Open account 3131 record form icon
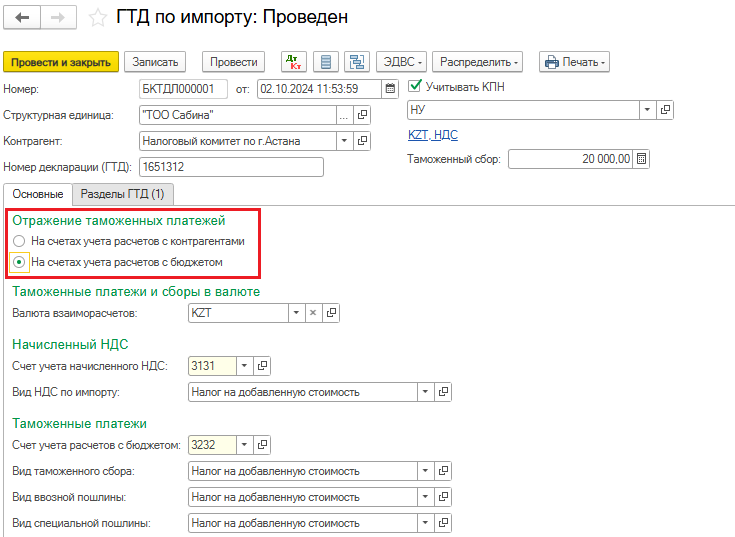735x537 pixels. 262,365
